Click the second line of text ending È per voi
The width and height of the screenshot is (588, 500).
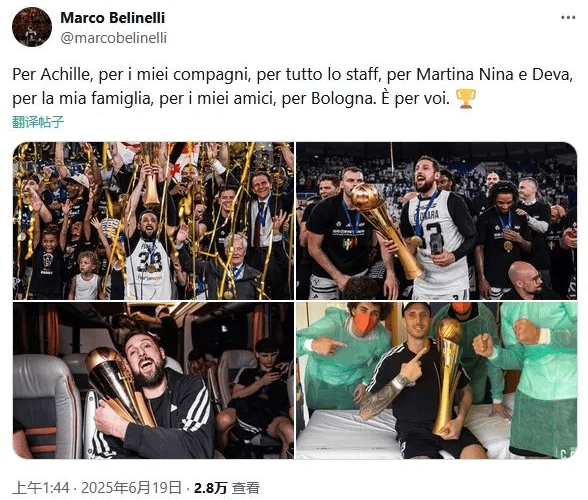click(x=231, y=99)
